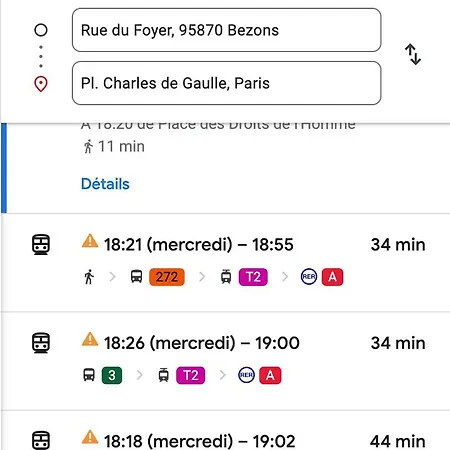Click the green bus 3 badge
Viewport: 450px width, 450px height.
tap(112, 375)
